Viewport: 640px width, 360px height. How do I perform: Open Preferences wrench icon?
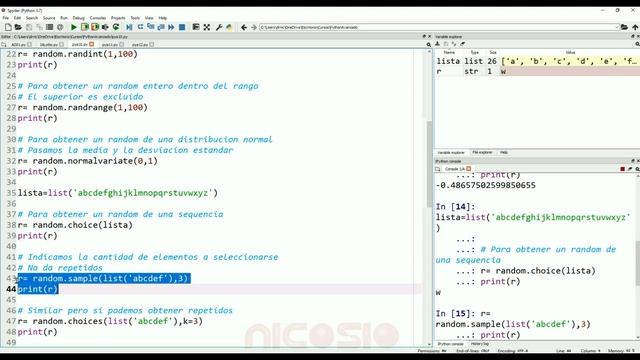(219, 27)
